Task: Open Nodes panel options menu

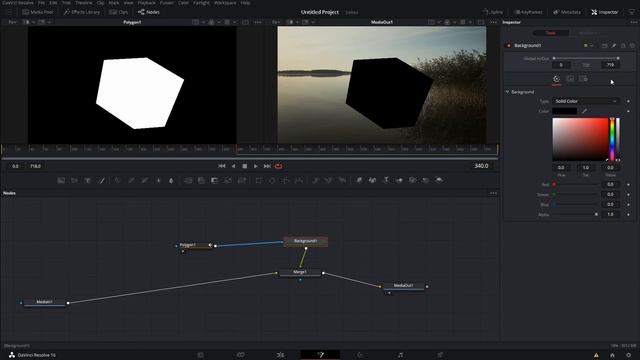Action: [493, 193]
